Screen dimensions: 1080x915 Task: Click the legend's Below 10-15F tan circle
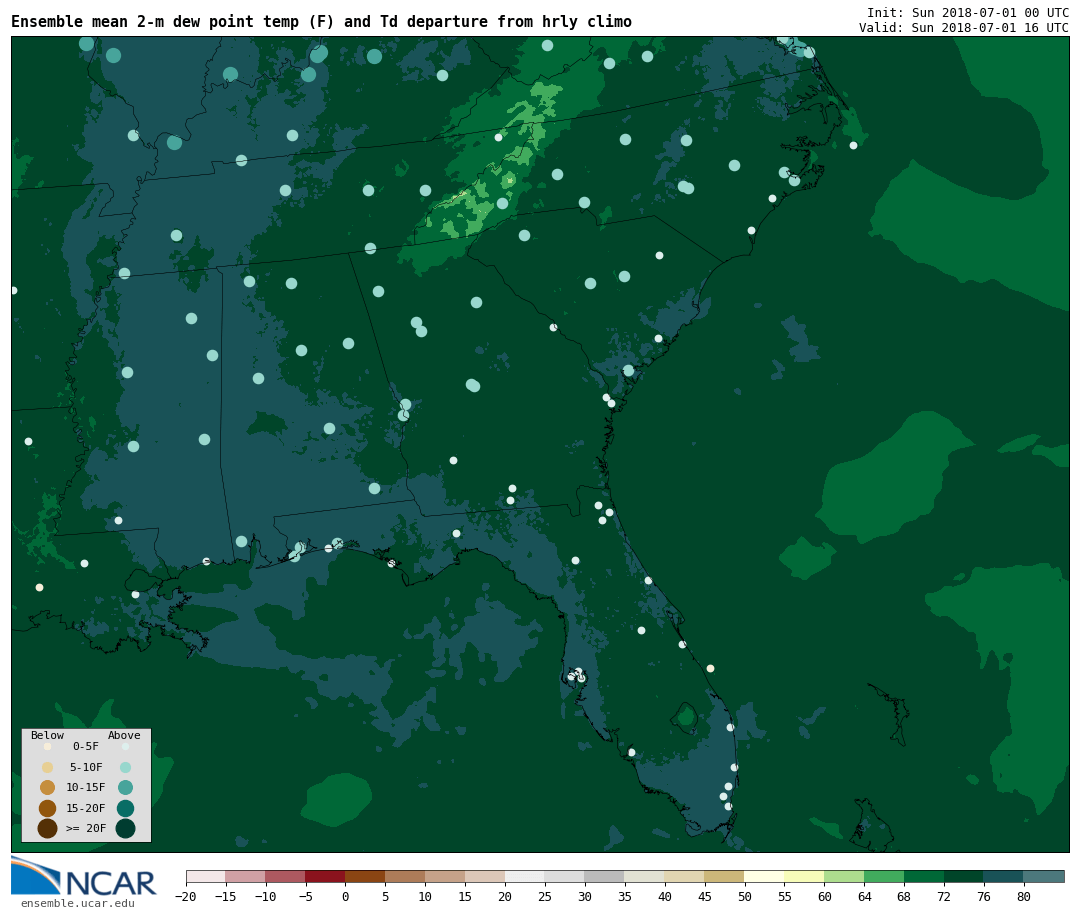coord(48,787)
